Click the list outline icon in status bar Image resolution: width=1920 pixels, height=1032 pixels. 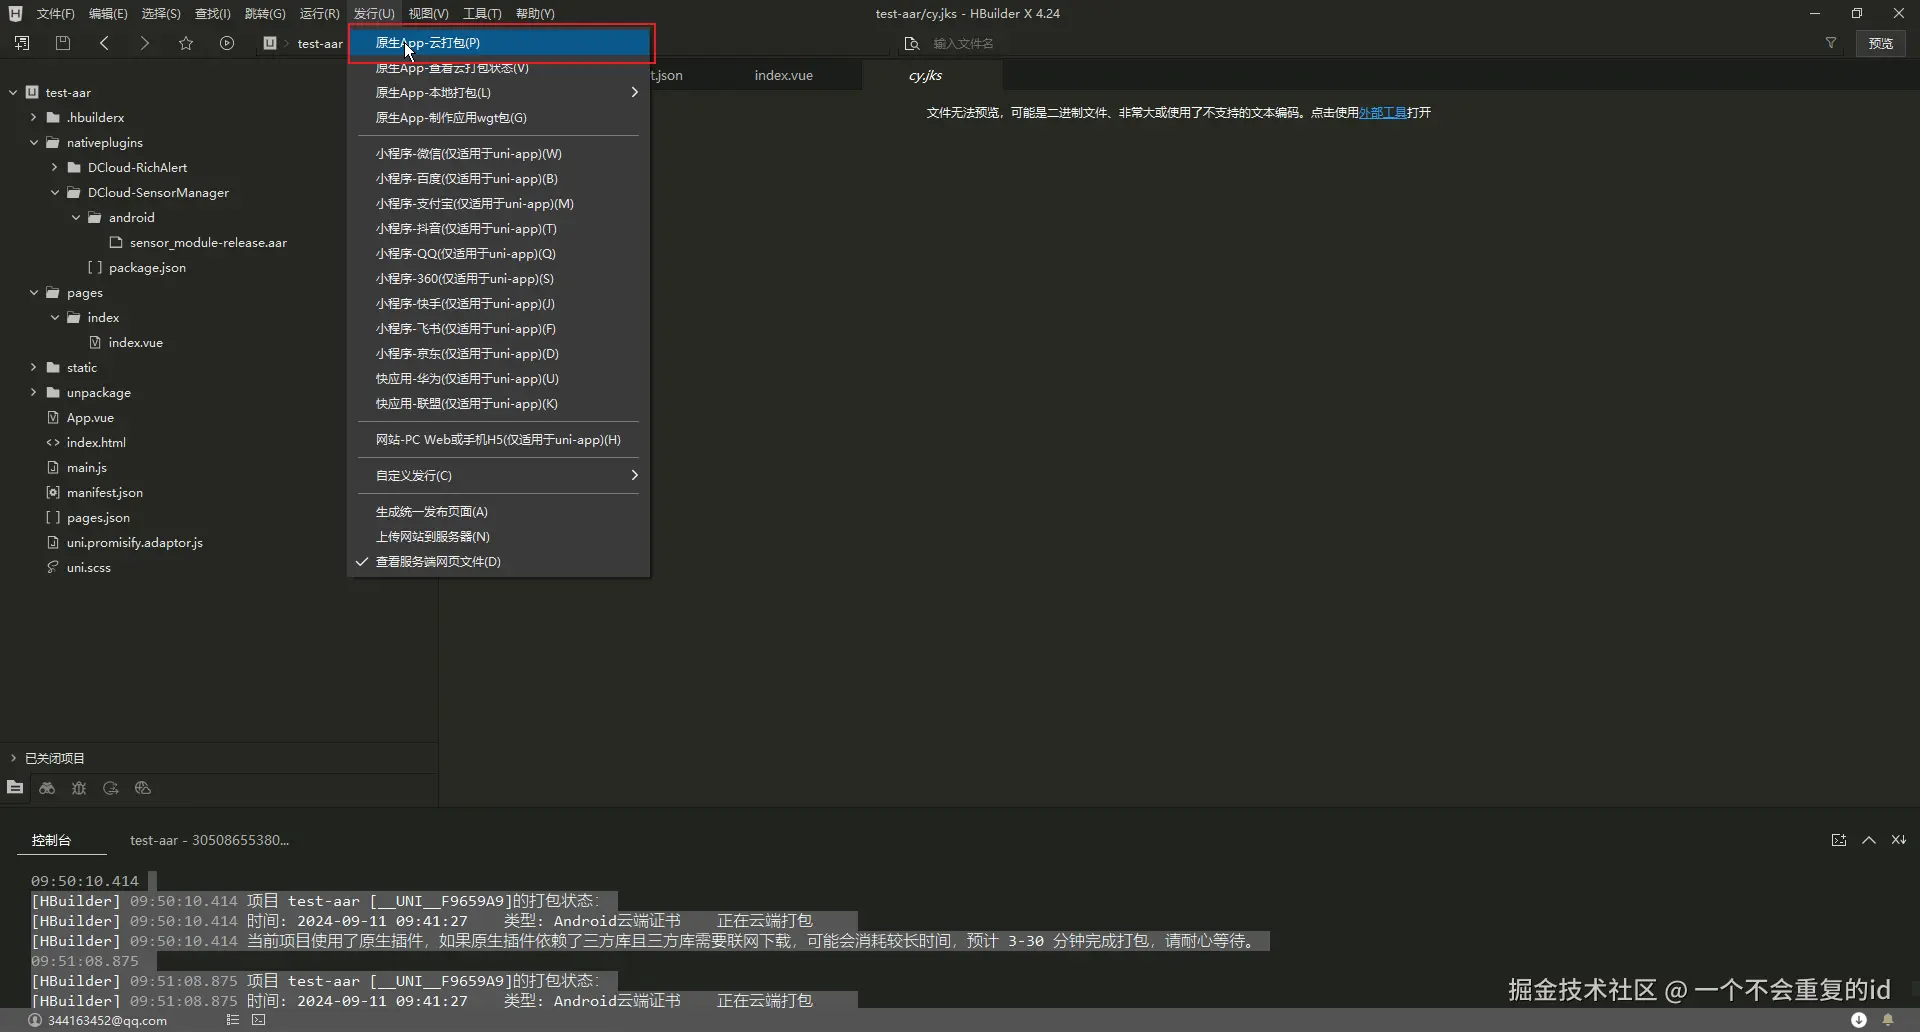tap(233, 1020)
